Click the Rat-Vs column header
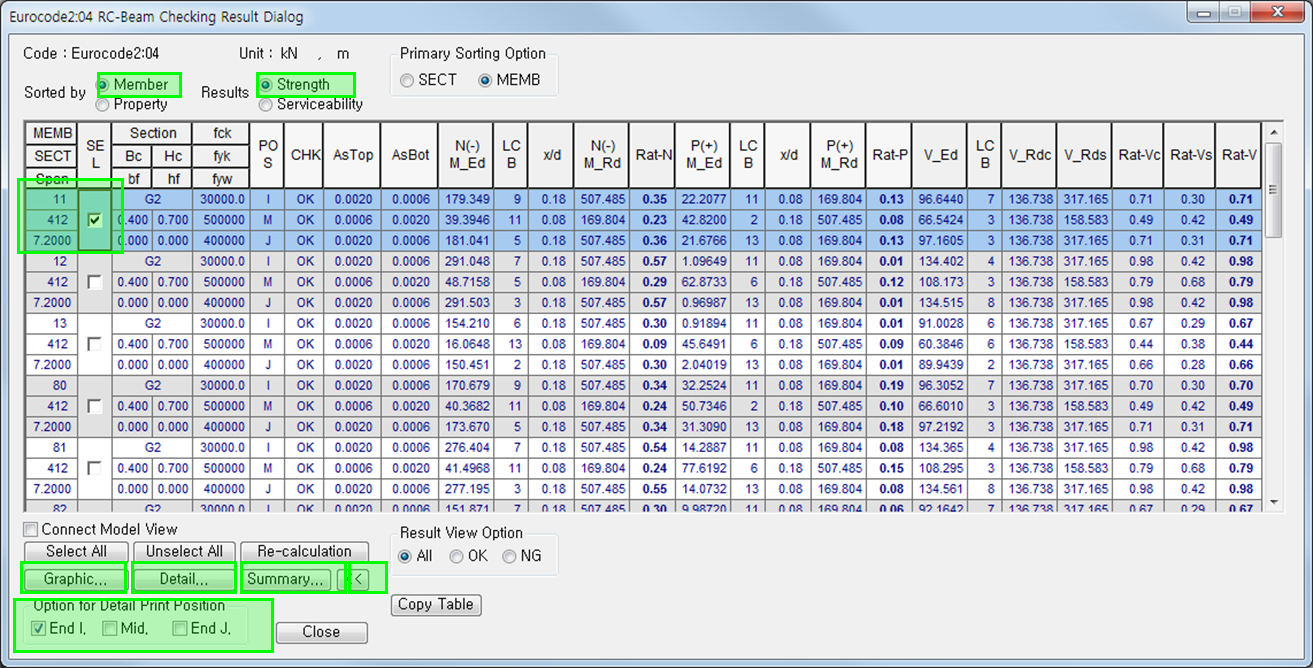Image resolution: width=1313 pixels, height=668 pixels. coord(1191,155)
